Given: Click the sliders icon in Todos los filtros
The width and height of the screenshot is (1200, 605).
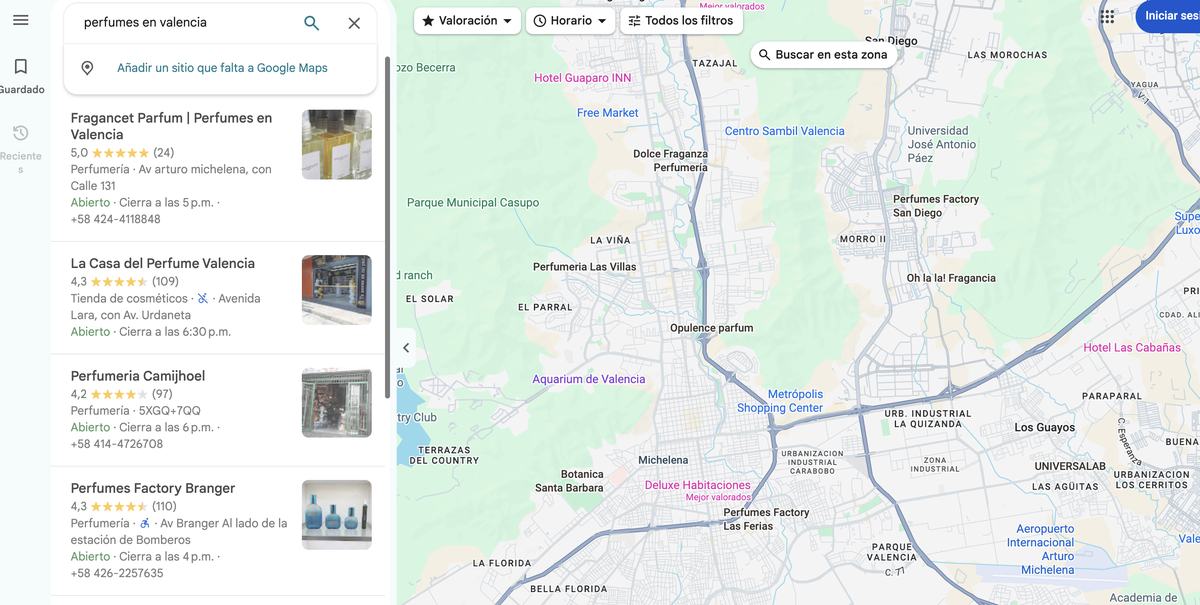Looking at the screenshot, I should pos(634,21).
